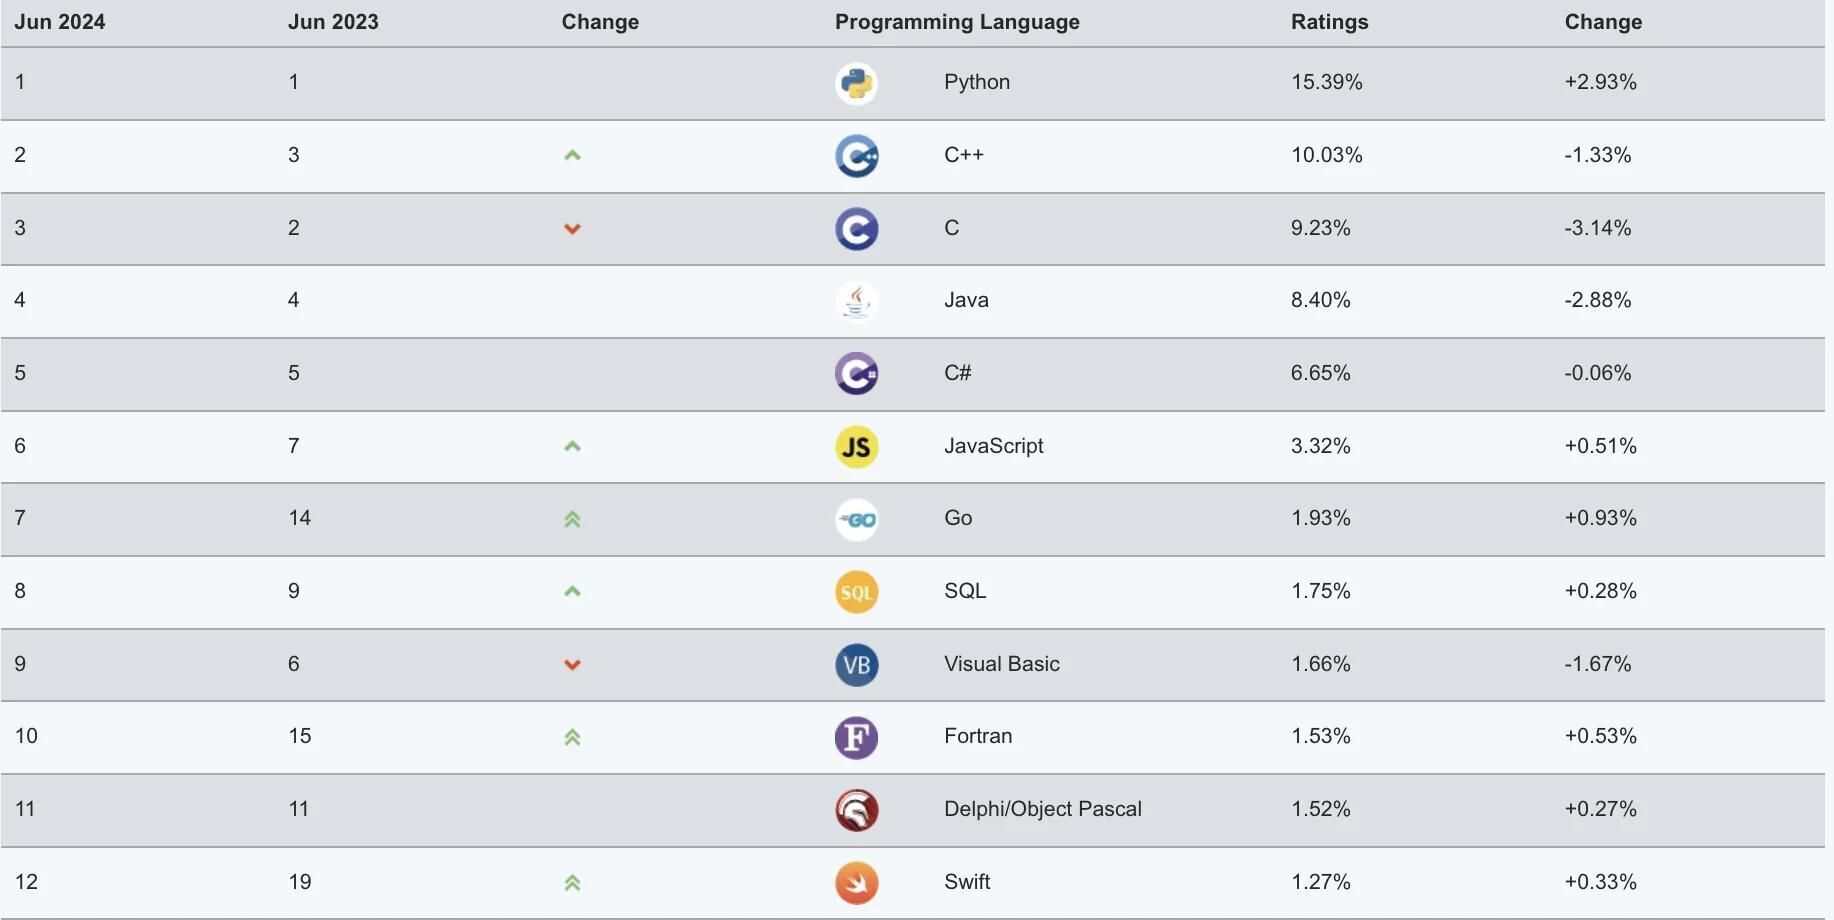Viewport: 1834px width, 920px height.
Task: Click the Delphi helmet logo icon
Action: (856, 810)
